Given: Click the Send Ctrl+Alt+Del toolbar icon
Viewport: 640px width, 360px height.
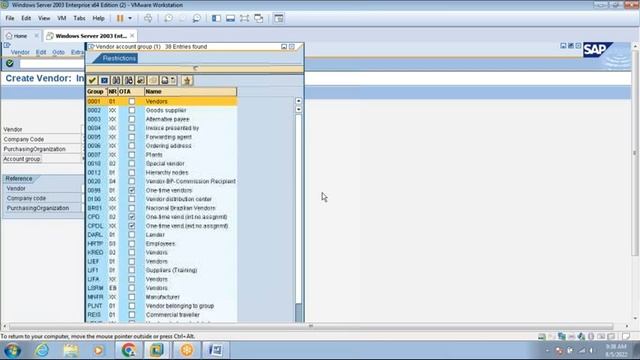Looking at the screenshot, I should 148,18.
